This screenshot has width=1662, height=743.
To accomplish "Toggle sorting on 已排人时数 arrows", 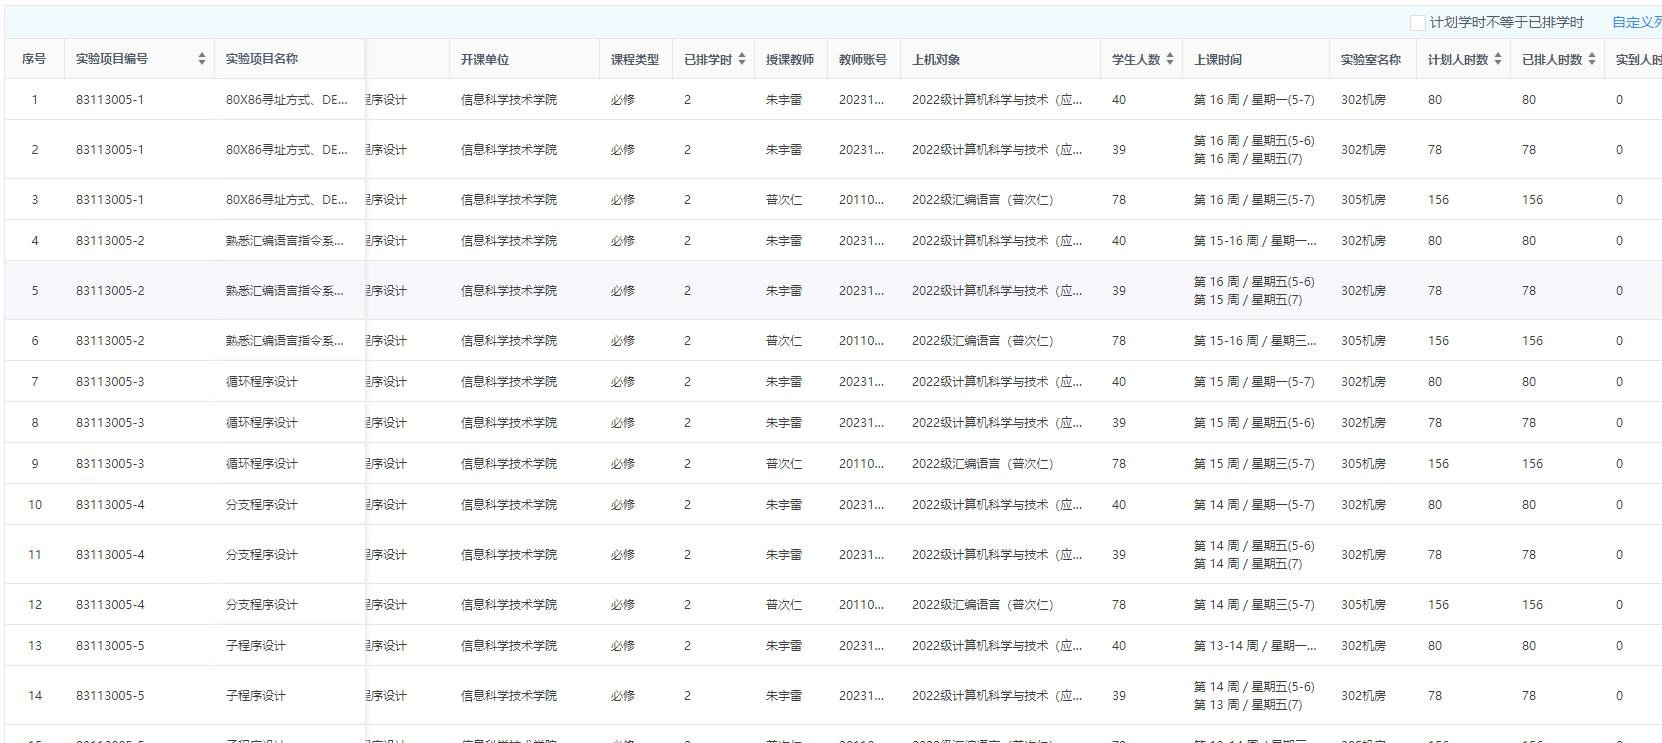I will point(1591,60).
